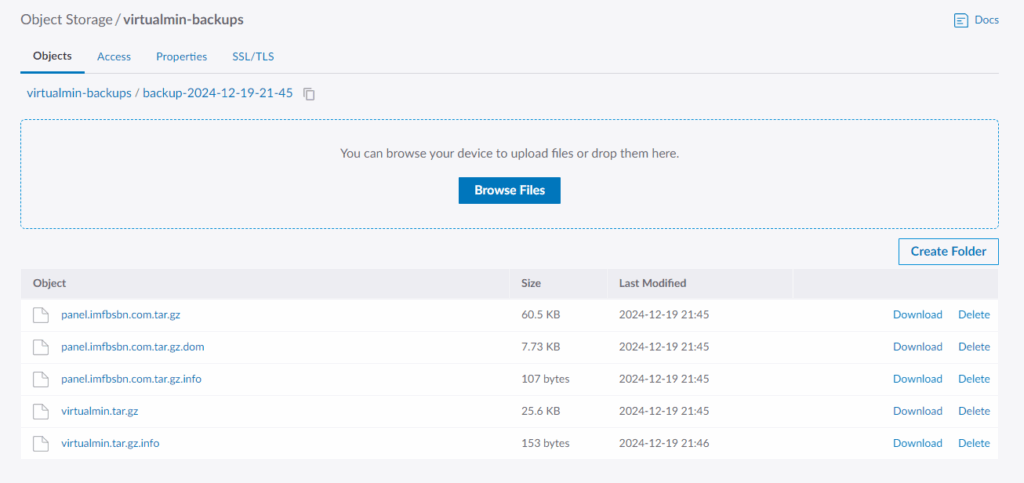Download panel.imfbsbn.com.tar.gz backup
Screen dimensions: 1024x483
[x=917, y=315]
